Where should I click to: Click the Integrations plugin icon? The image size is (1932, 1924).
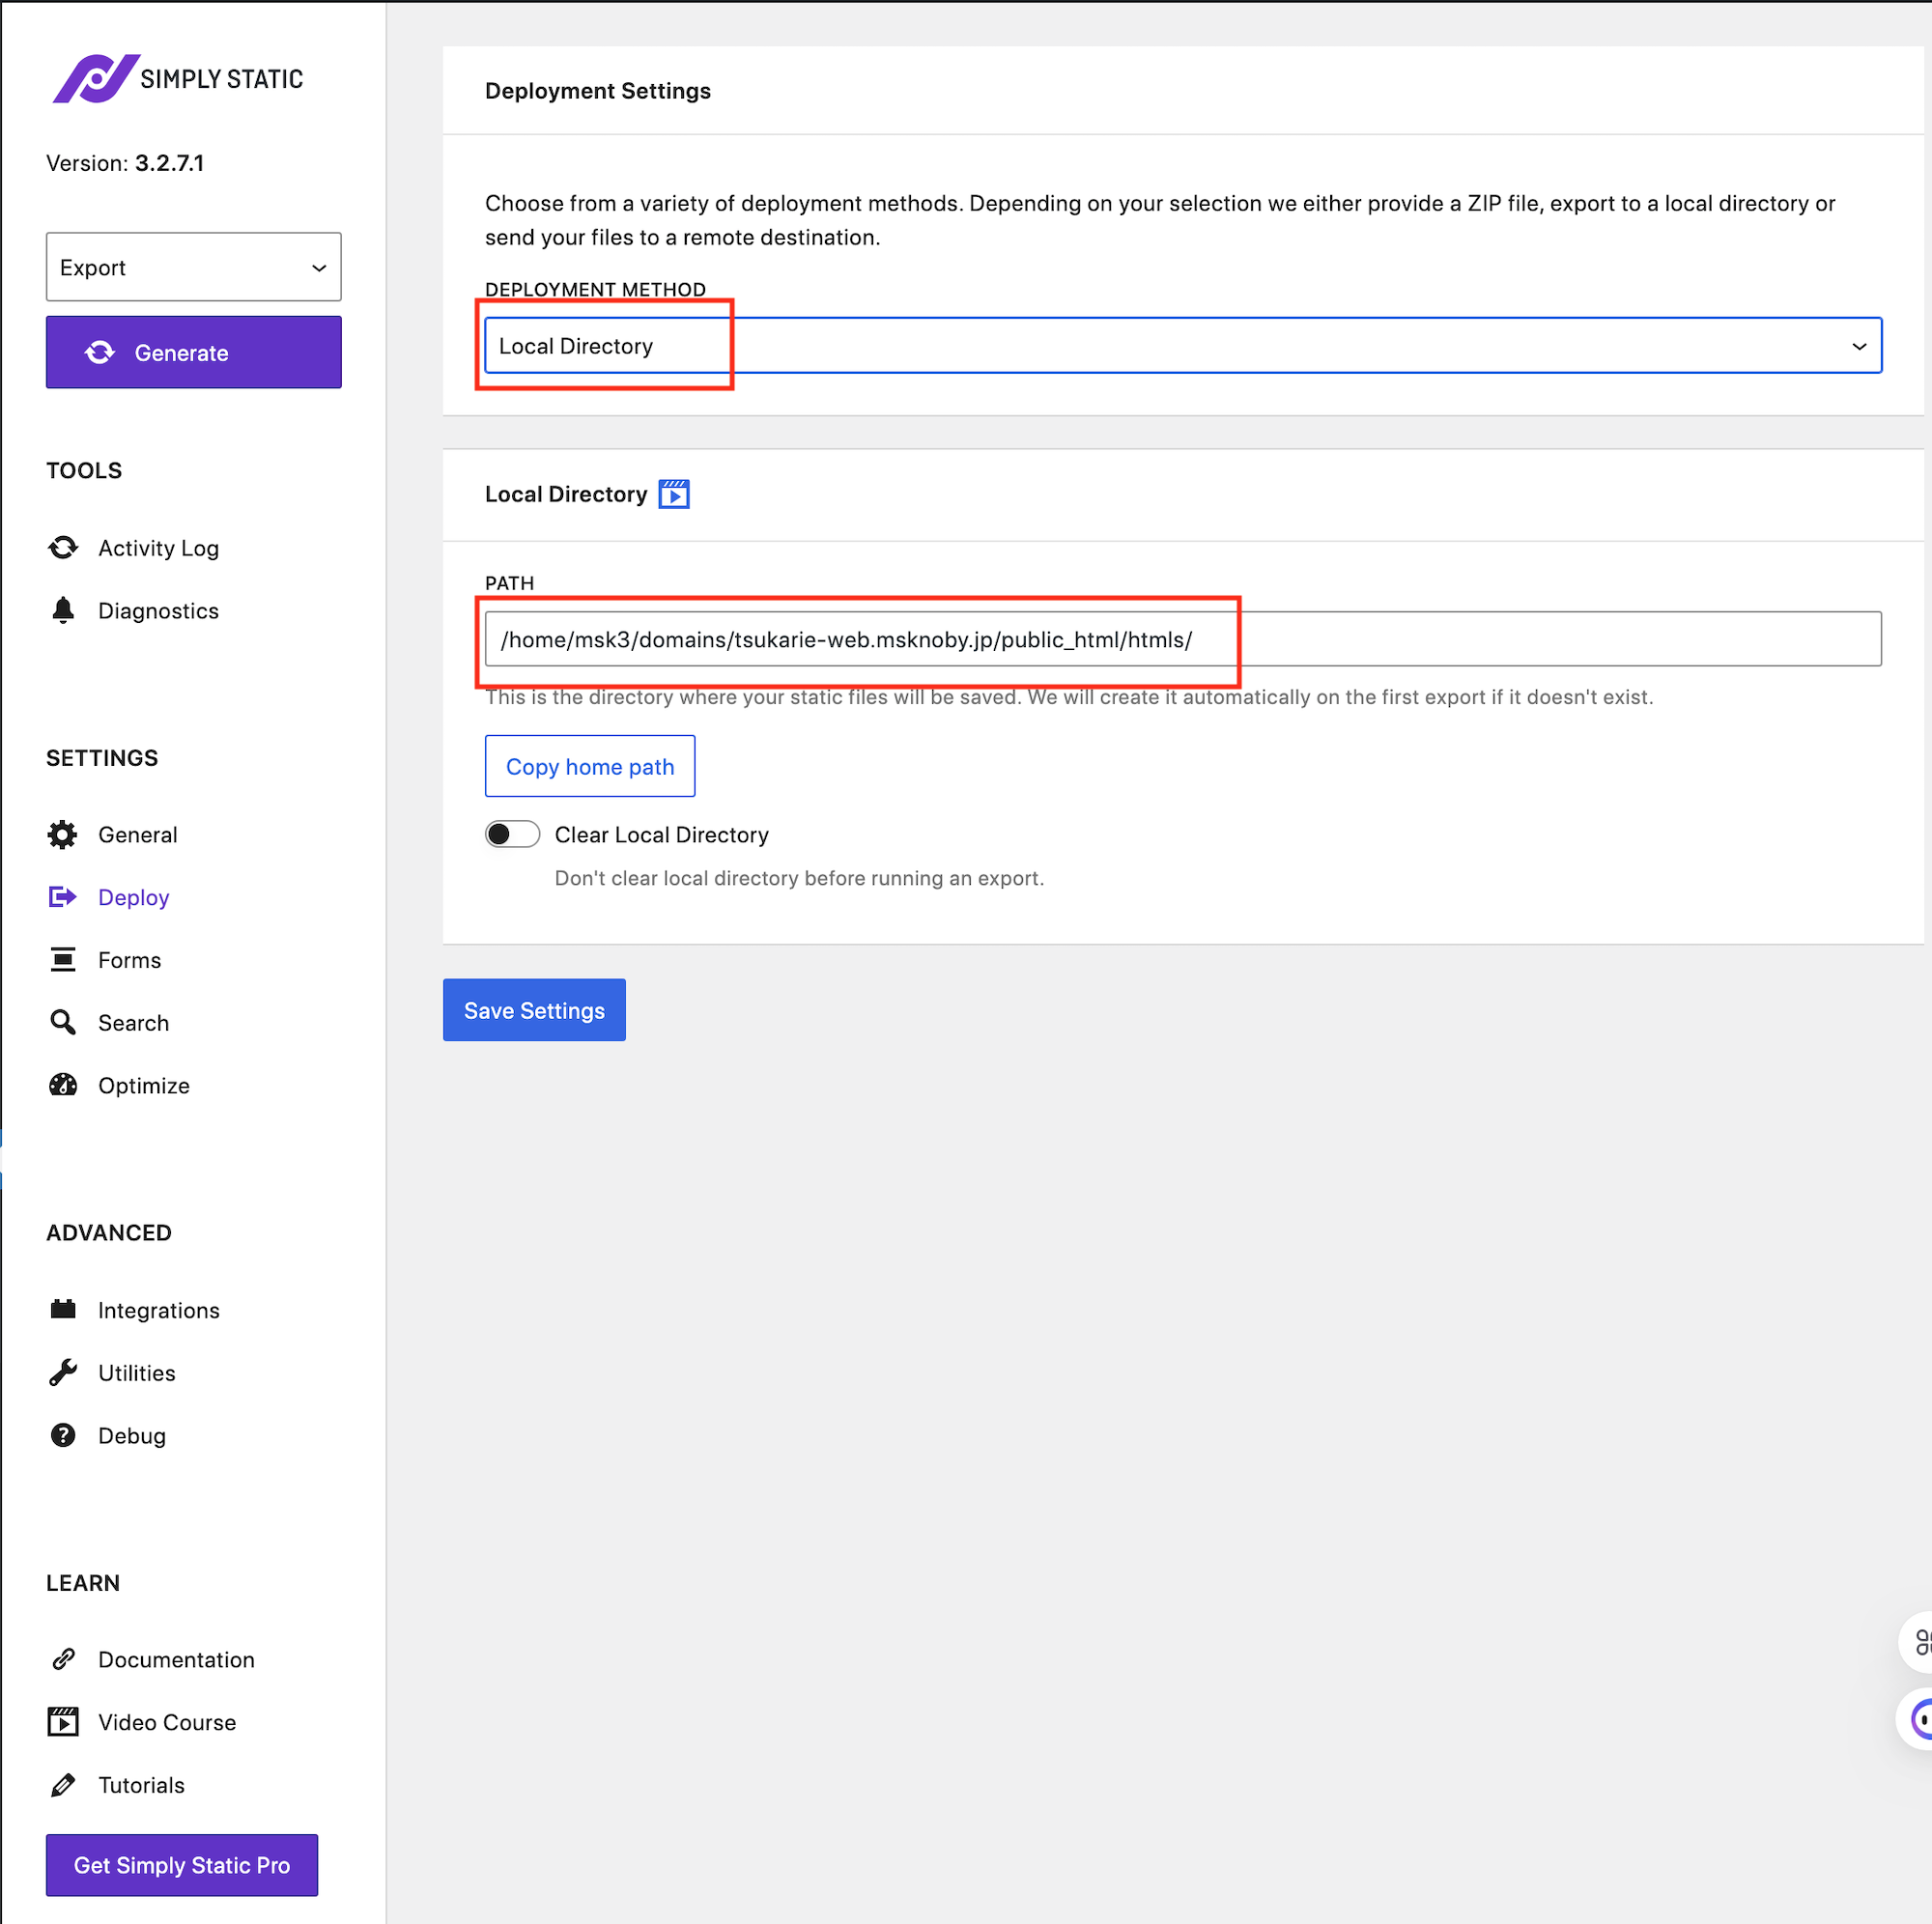[x=63, y=1309]
